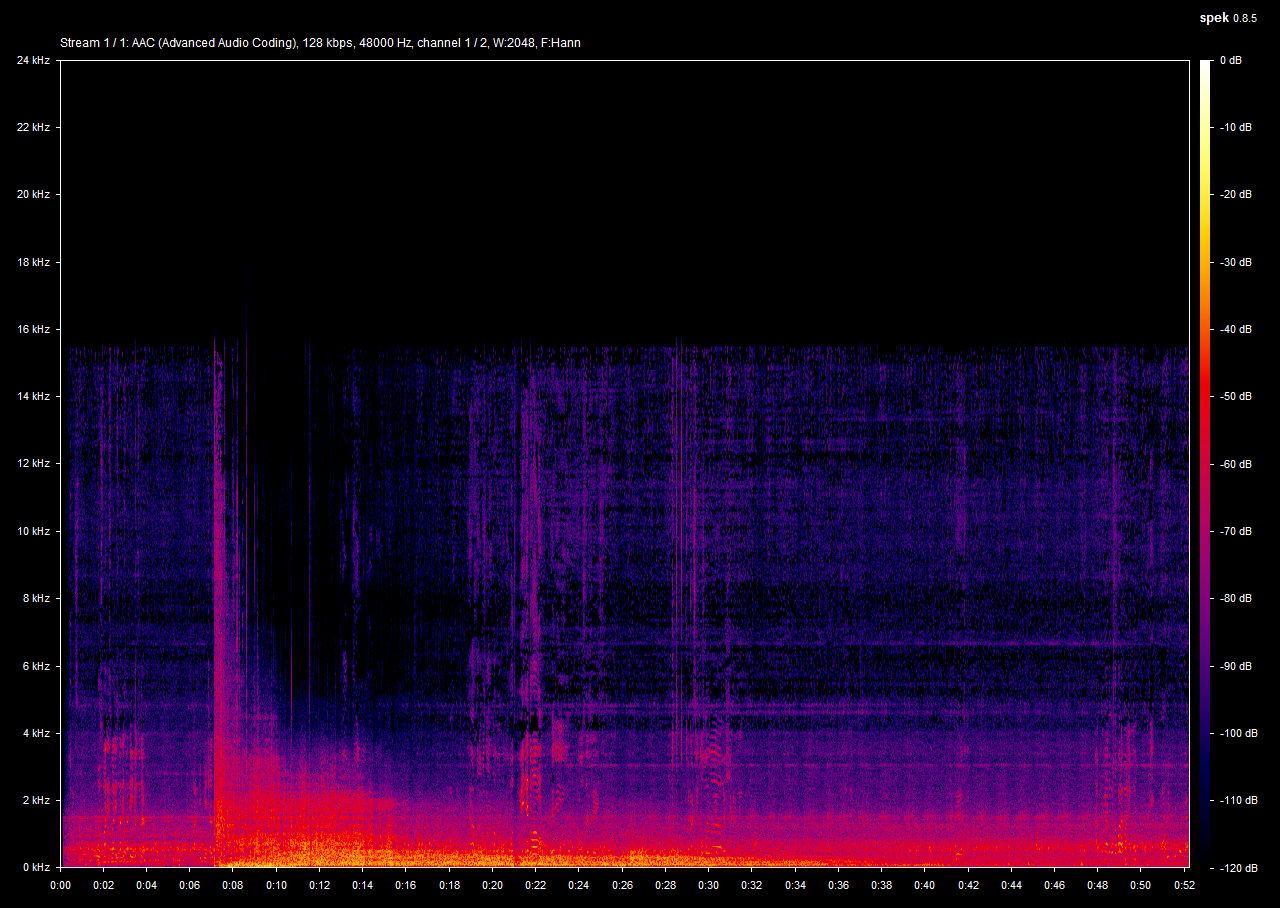Select the -80 dB scale label
This screenshot has height=908, width=1280.
(x=1234, y=598)
